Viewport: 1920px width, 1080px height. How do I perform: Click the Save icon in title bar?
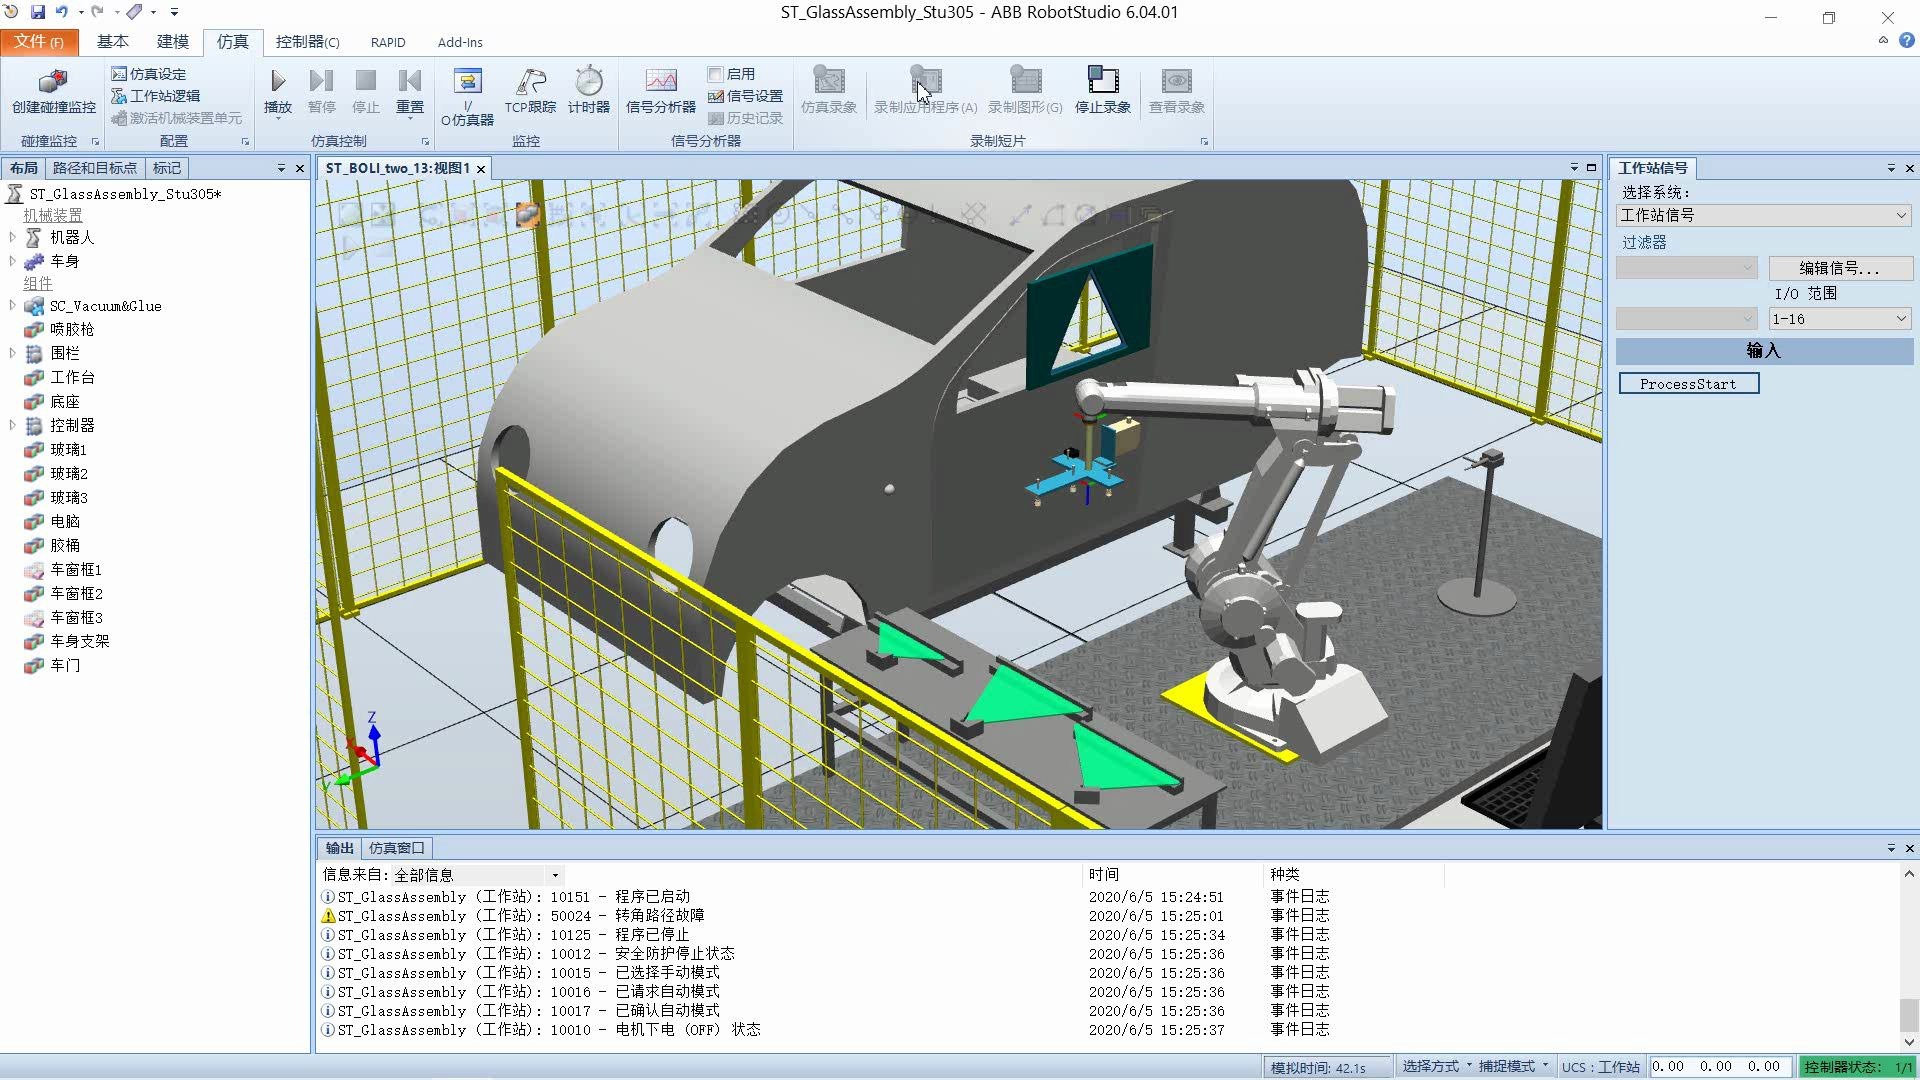pos(37,12)
